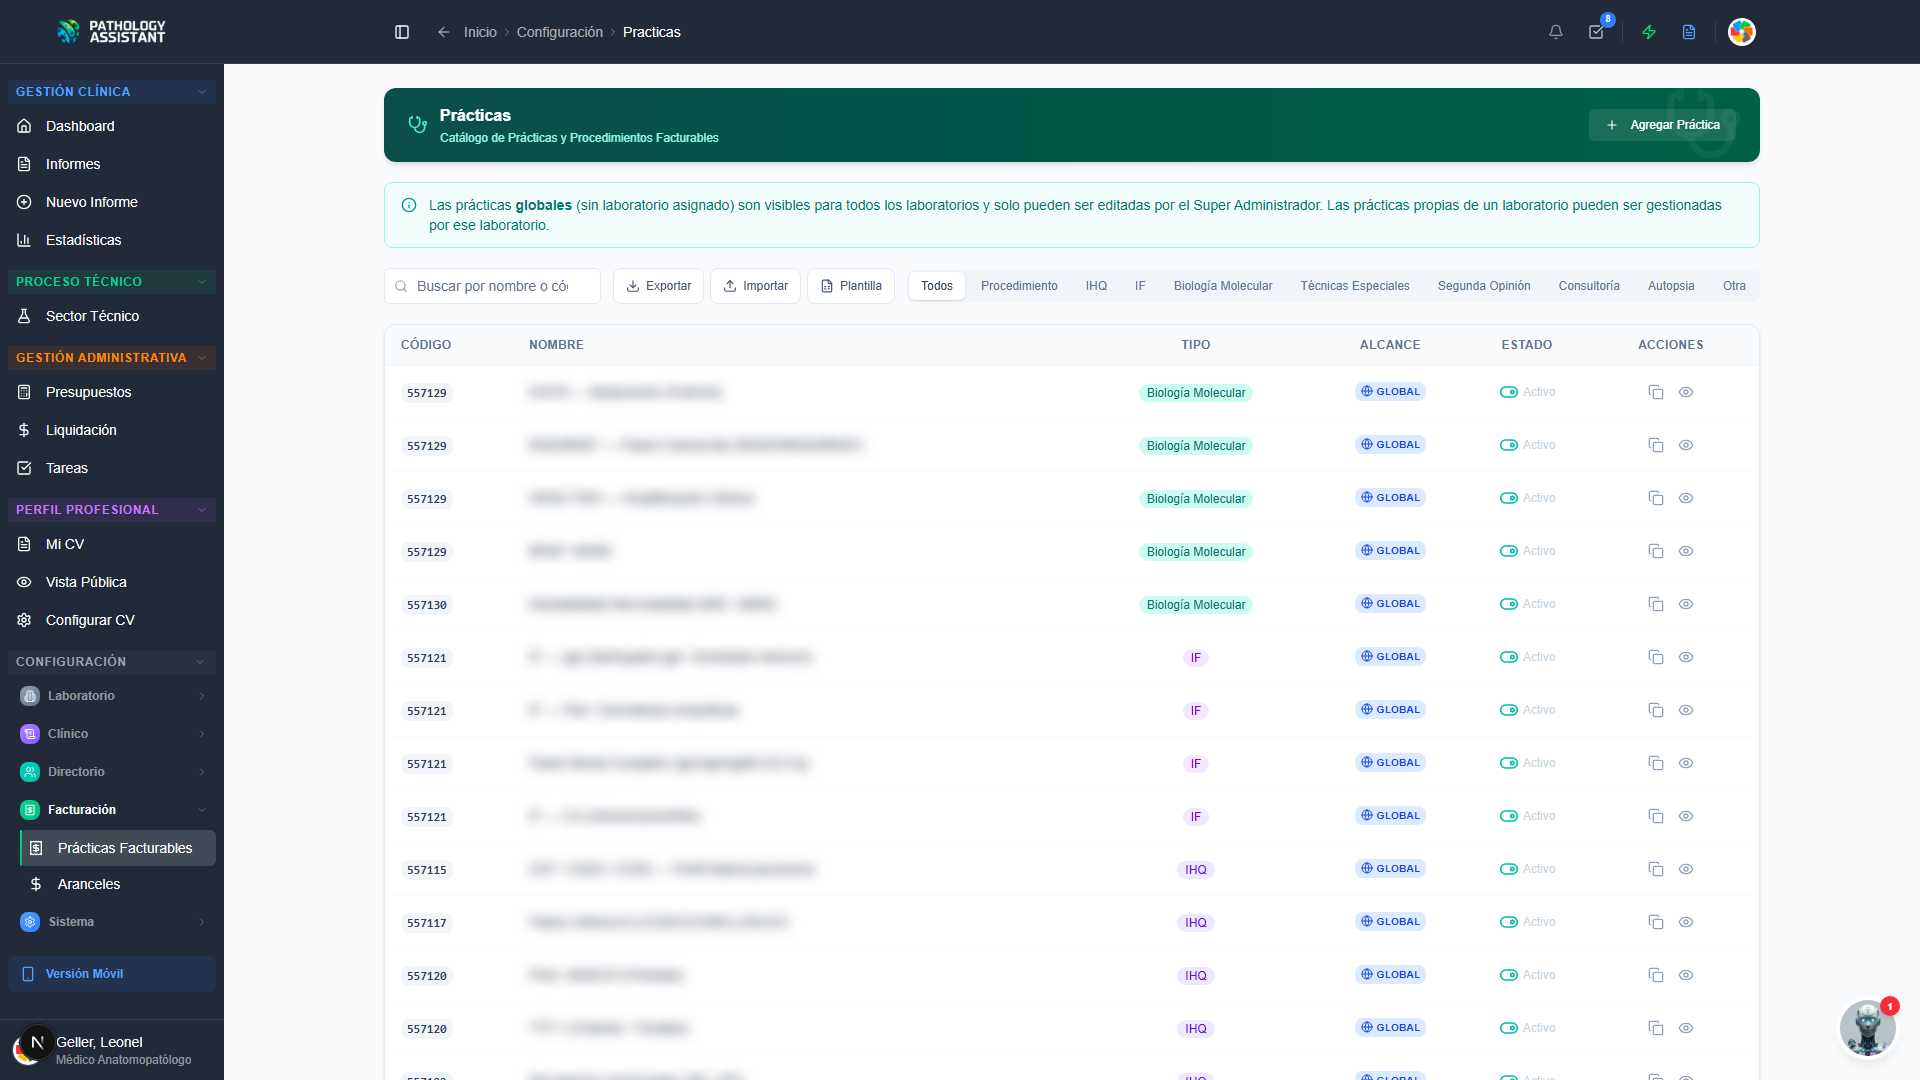Screen dimensions: 1920x1080
Task: Toggle Activo switch on 557130 row
Action: click(x=1509, y=604)
